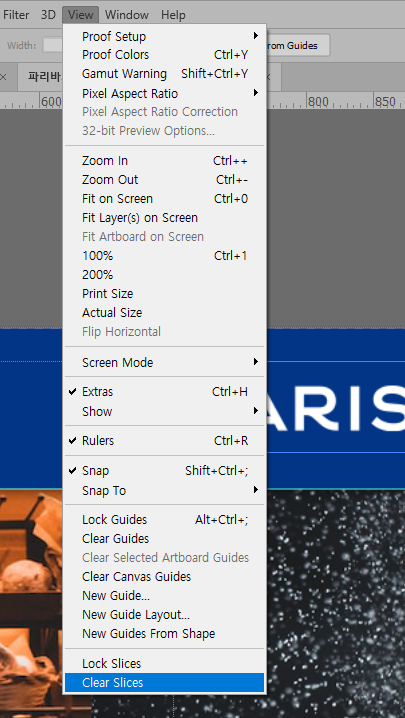Choose Zoom Out

pyautogui.click(x=164, y=180)
